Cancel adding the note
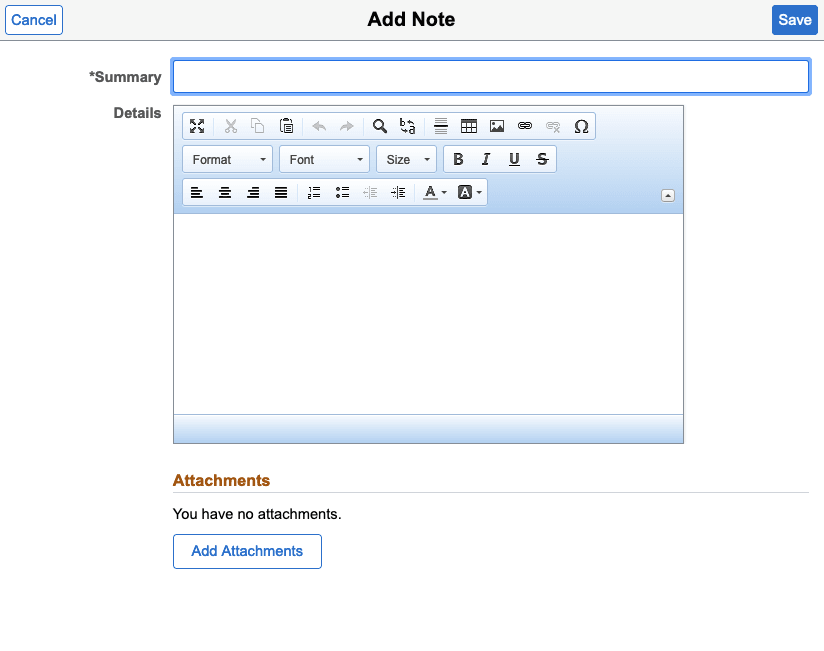The height and width of the screenshot is (651, 824). tap(34, 20)
